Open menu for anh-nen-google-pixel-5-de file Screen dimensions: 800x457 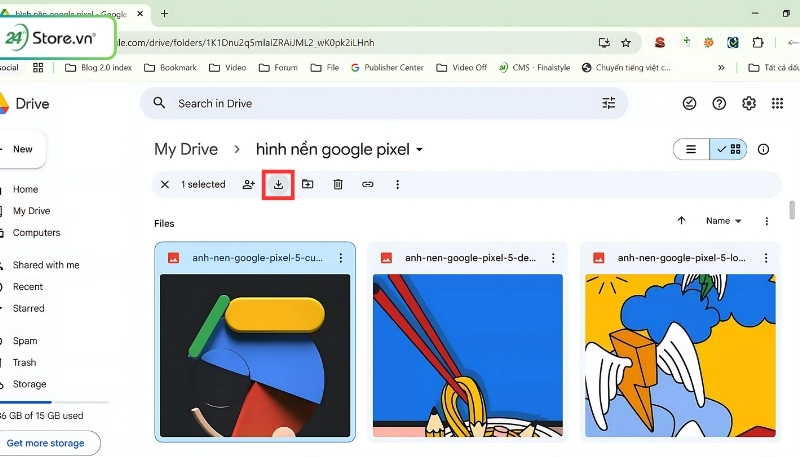click(x=553, y=258)
